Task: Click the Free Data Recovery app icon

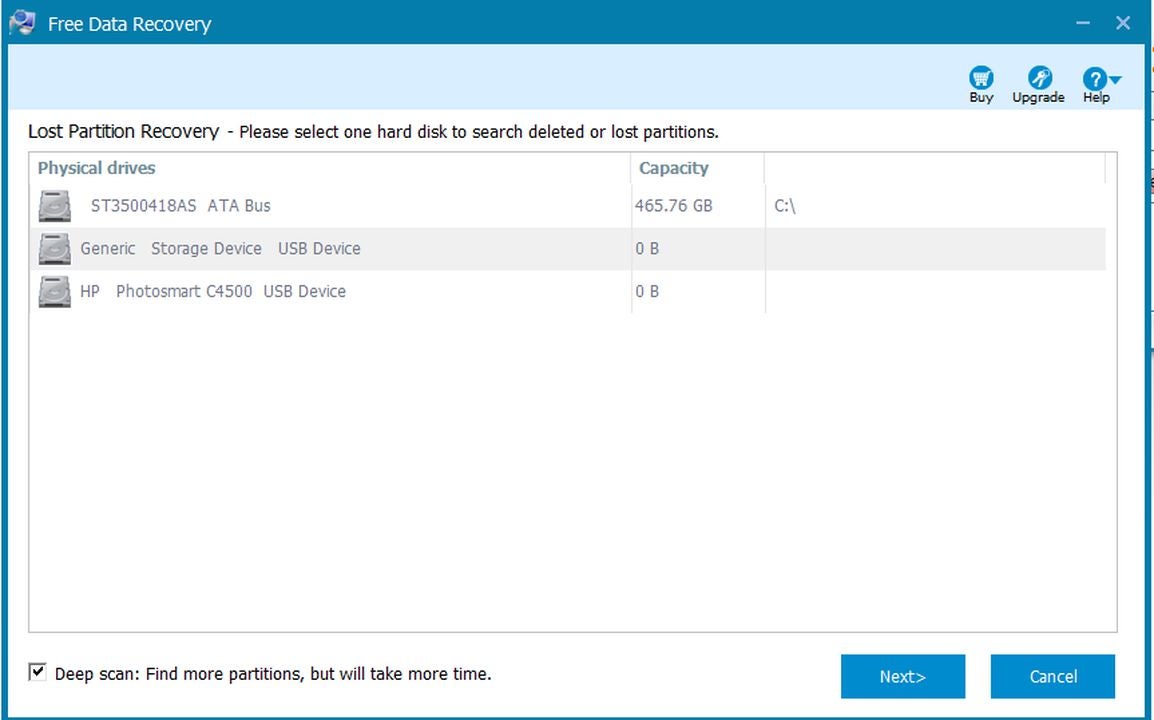Action: pyautogui.click(x=22, y=23)
